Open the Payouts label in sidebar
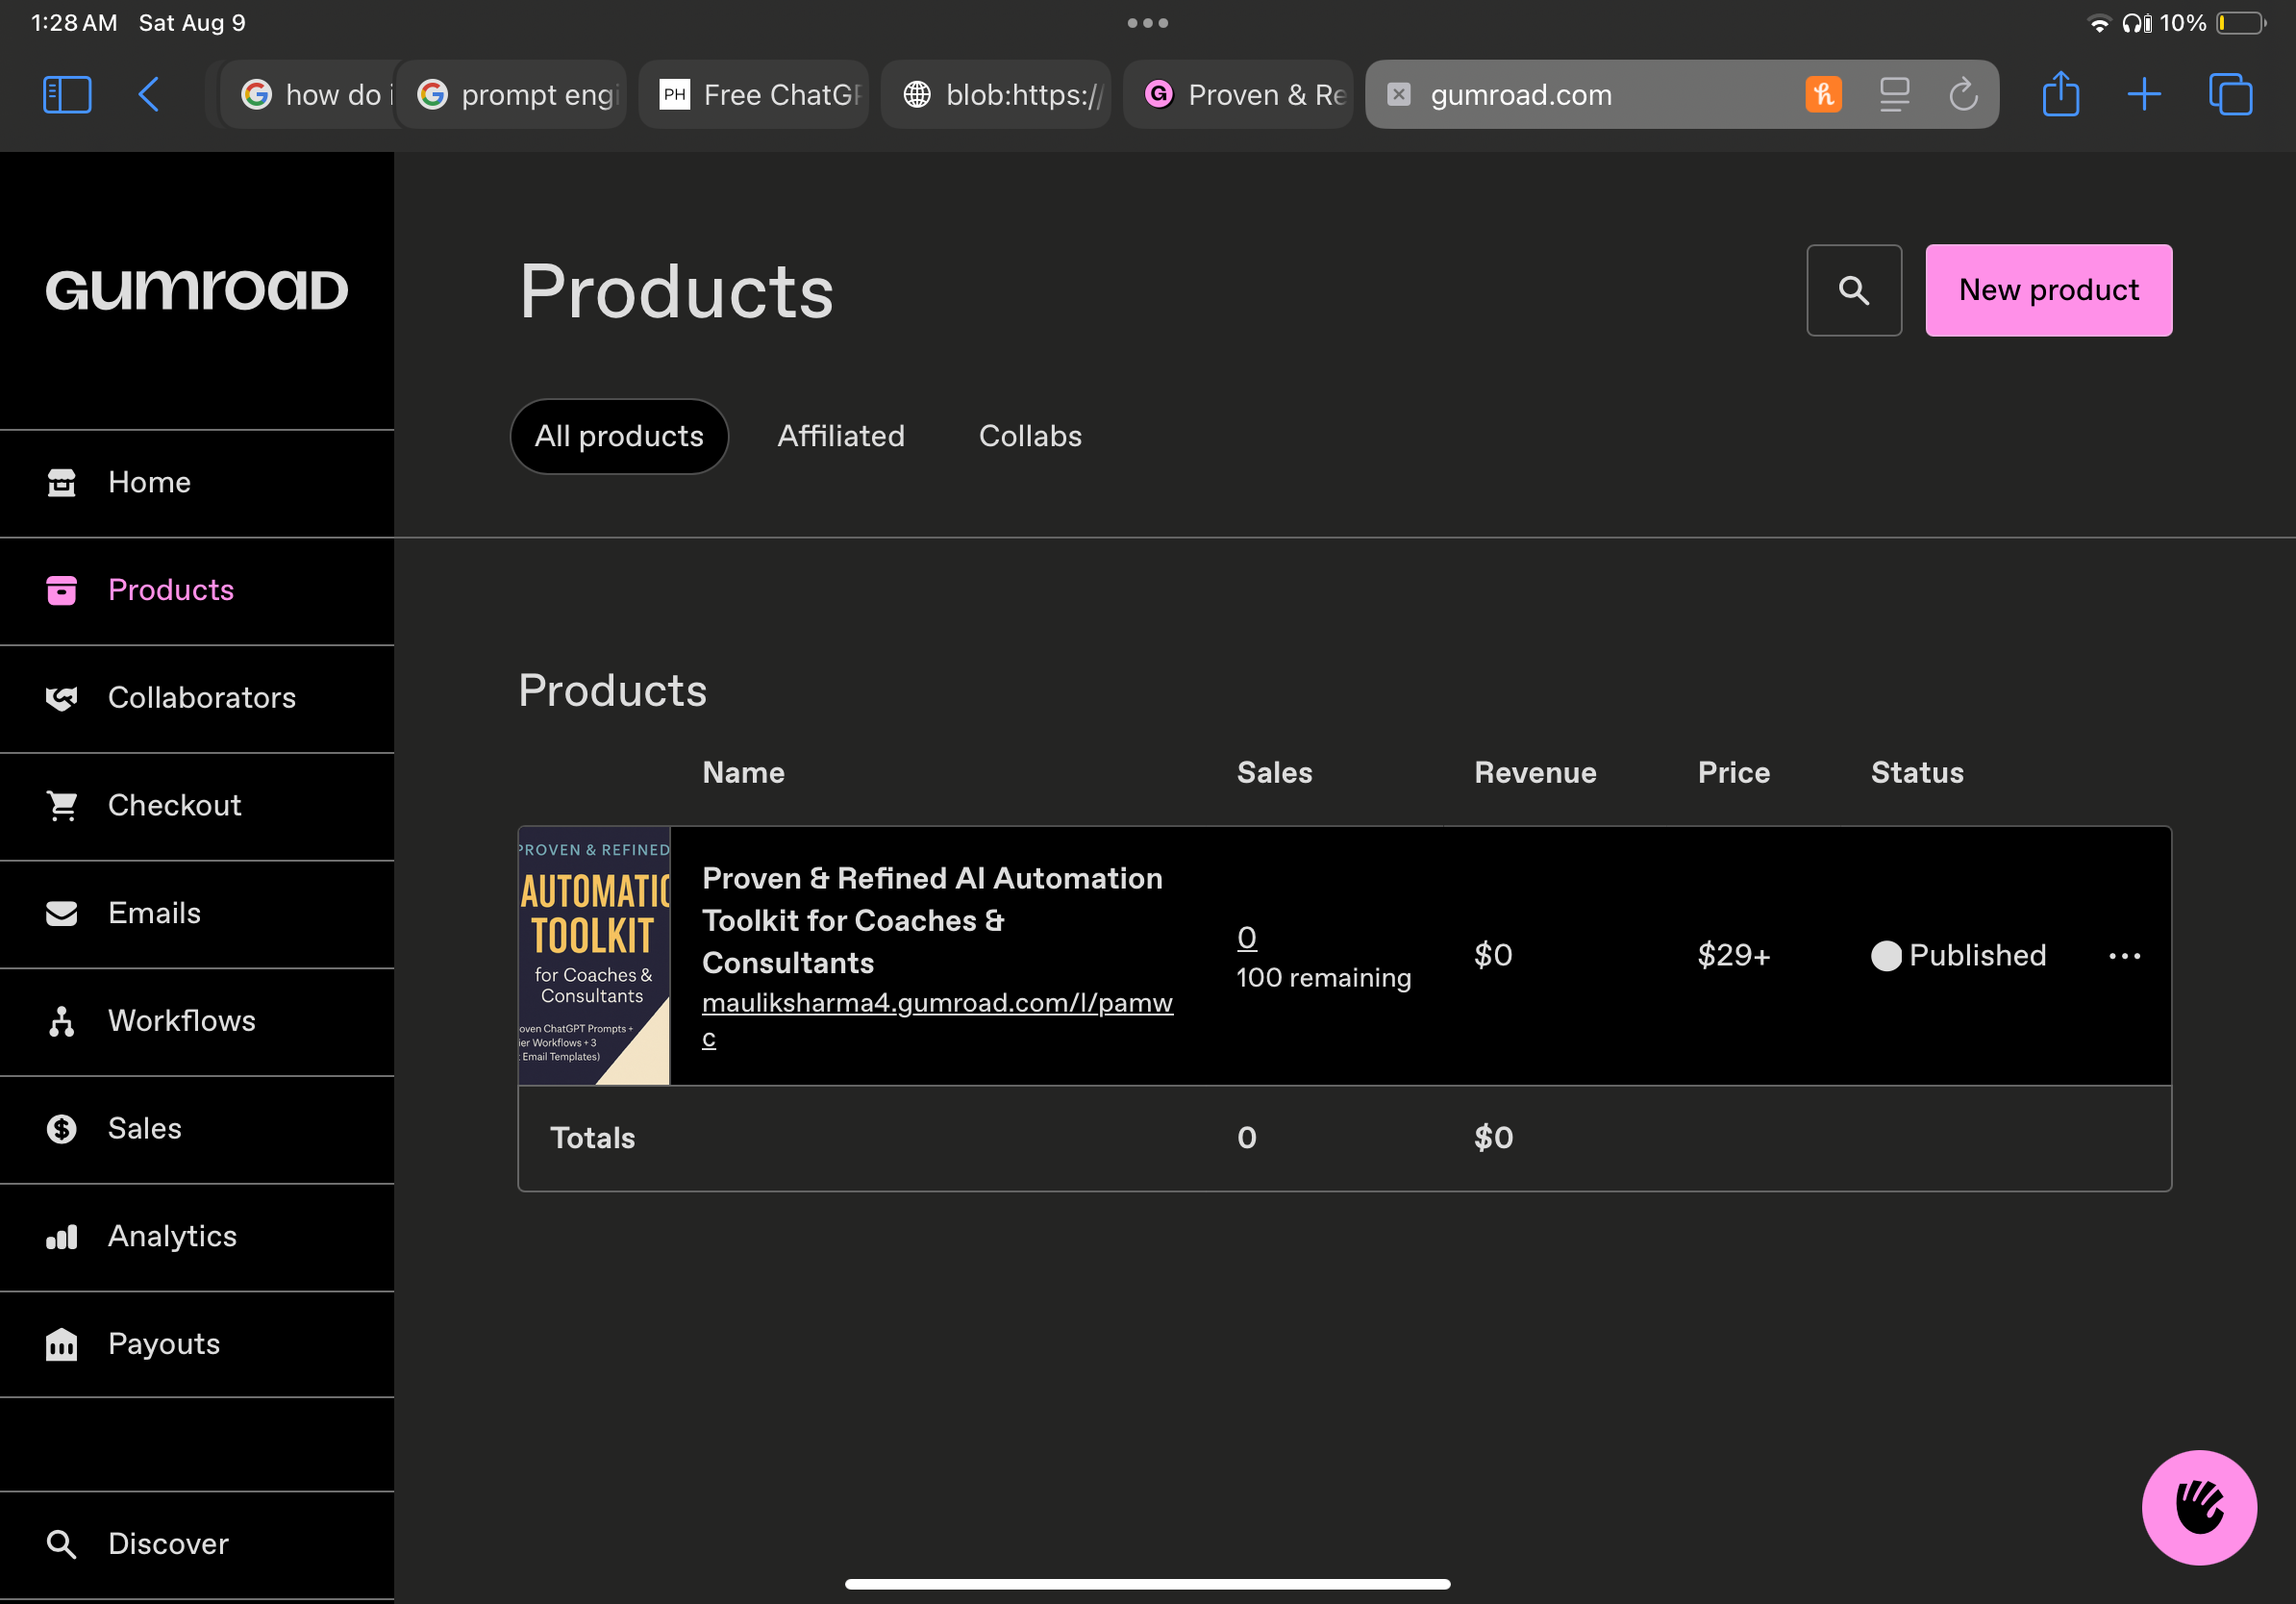The image size is (2296, 1604). (x=164, y=1344)
